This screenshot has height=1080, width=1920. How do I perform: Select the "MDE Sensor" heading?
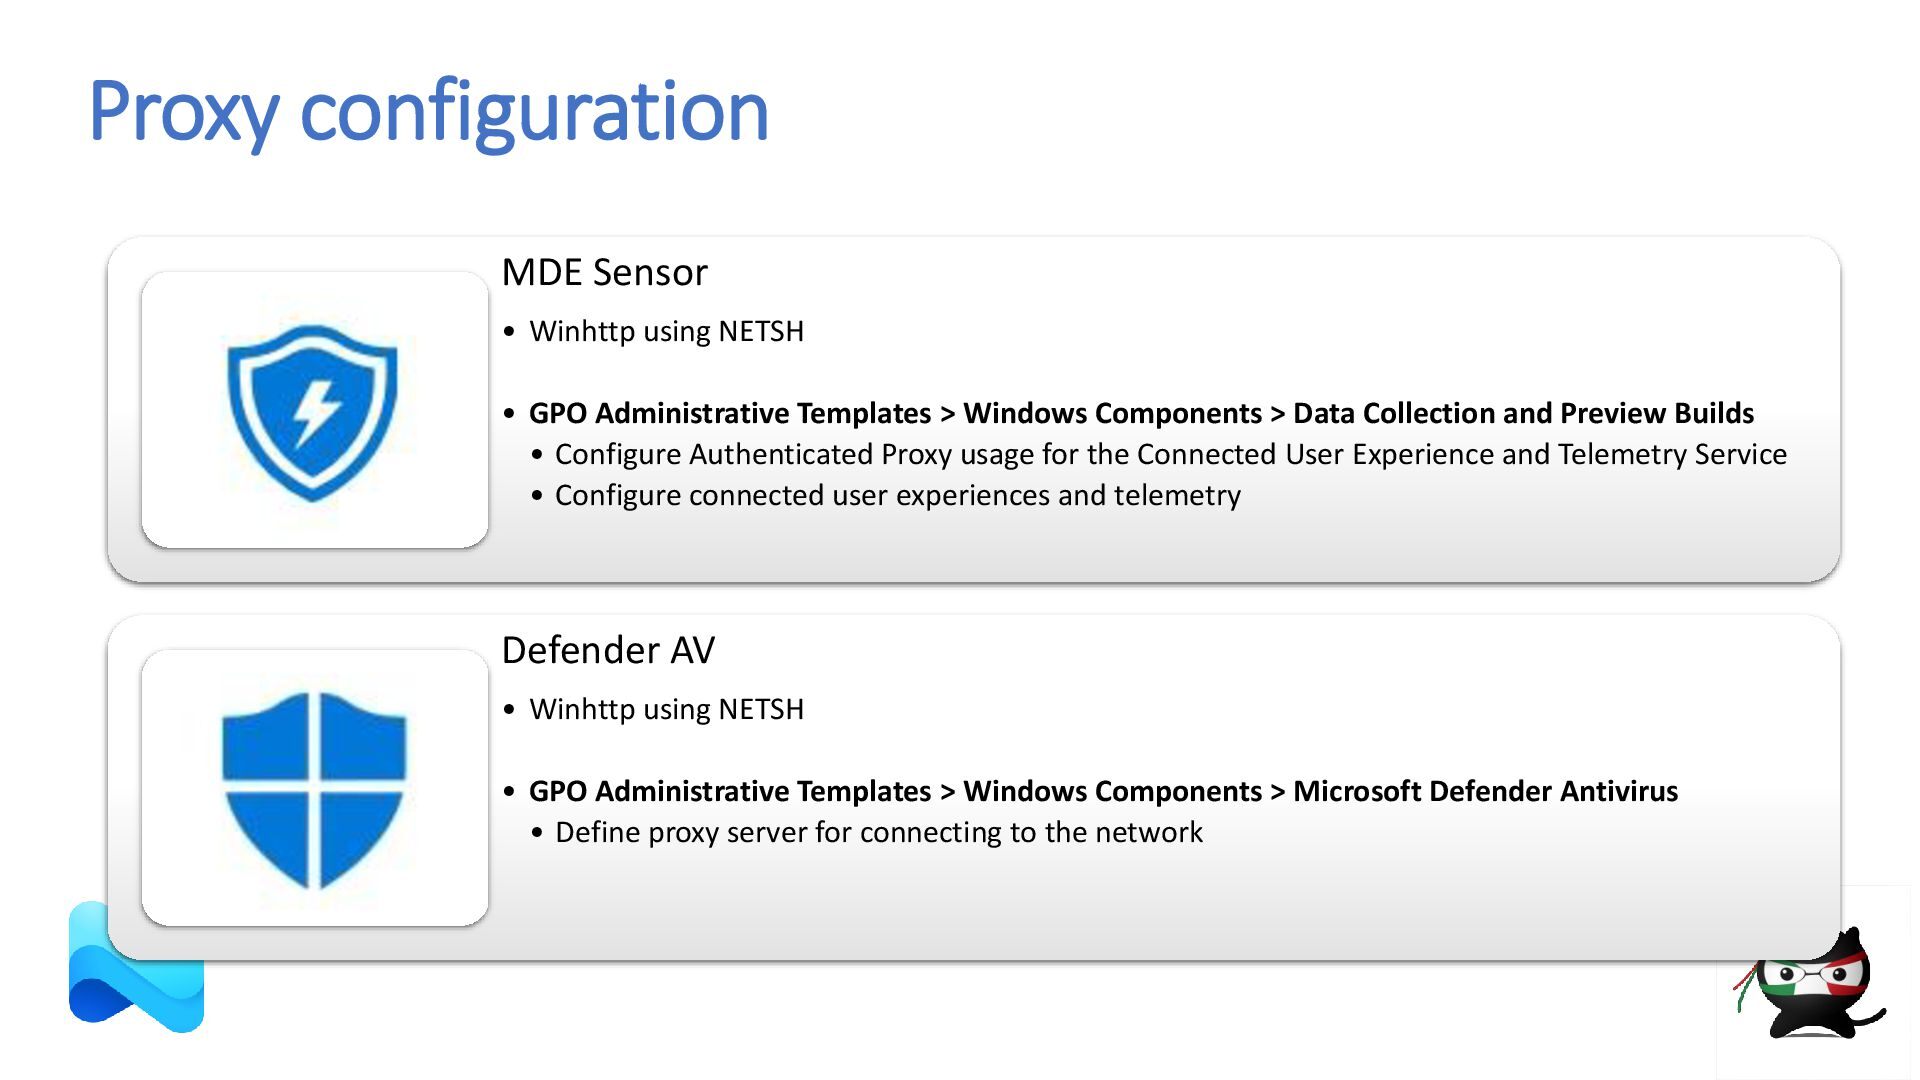coord(604,272)
